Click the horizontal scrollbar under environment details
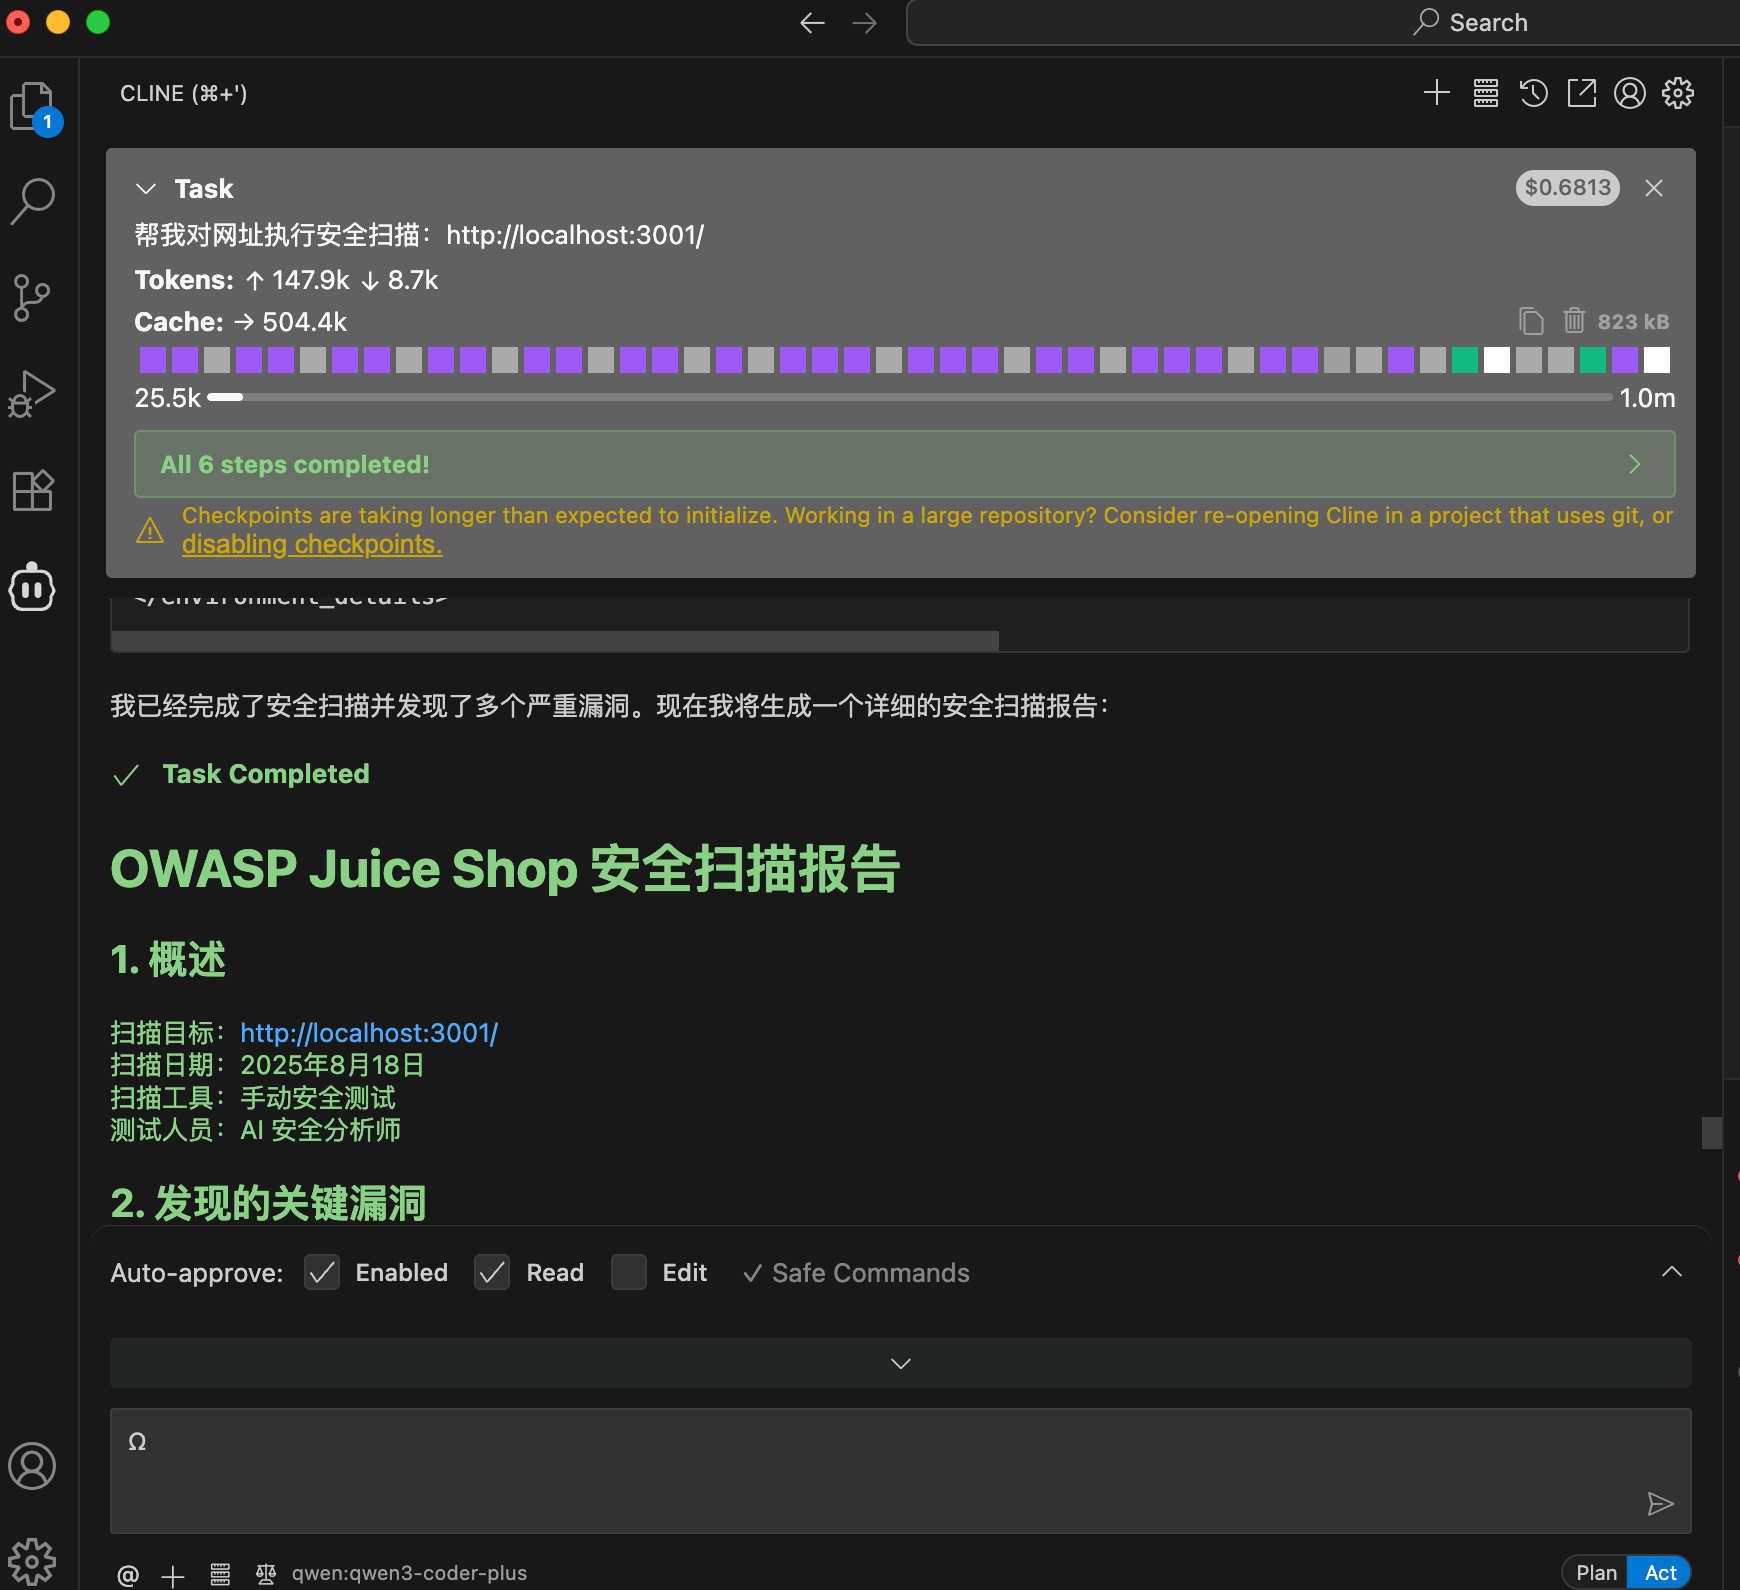 click(x=555, y=641)
